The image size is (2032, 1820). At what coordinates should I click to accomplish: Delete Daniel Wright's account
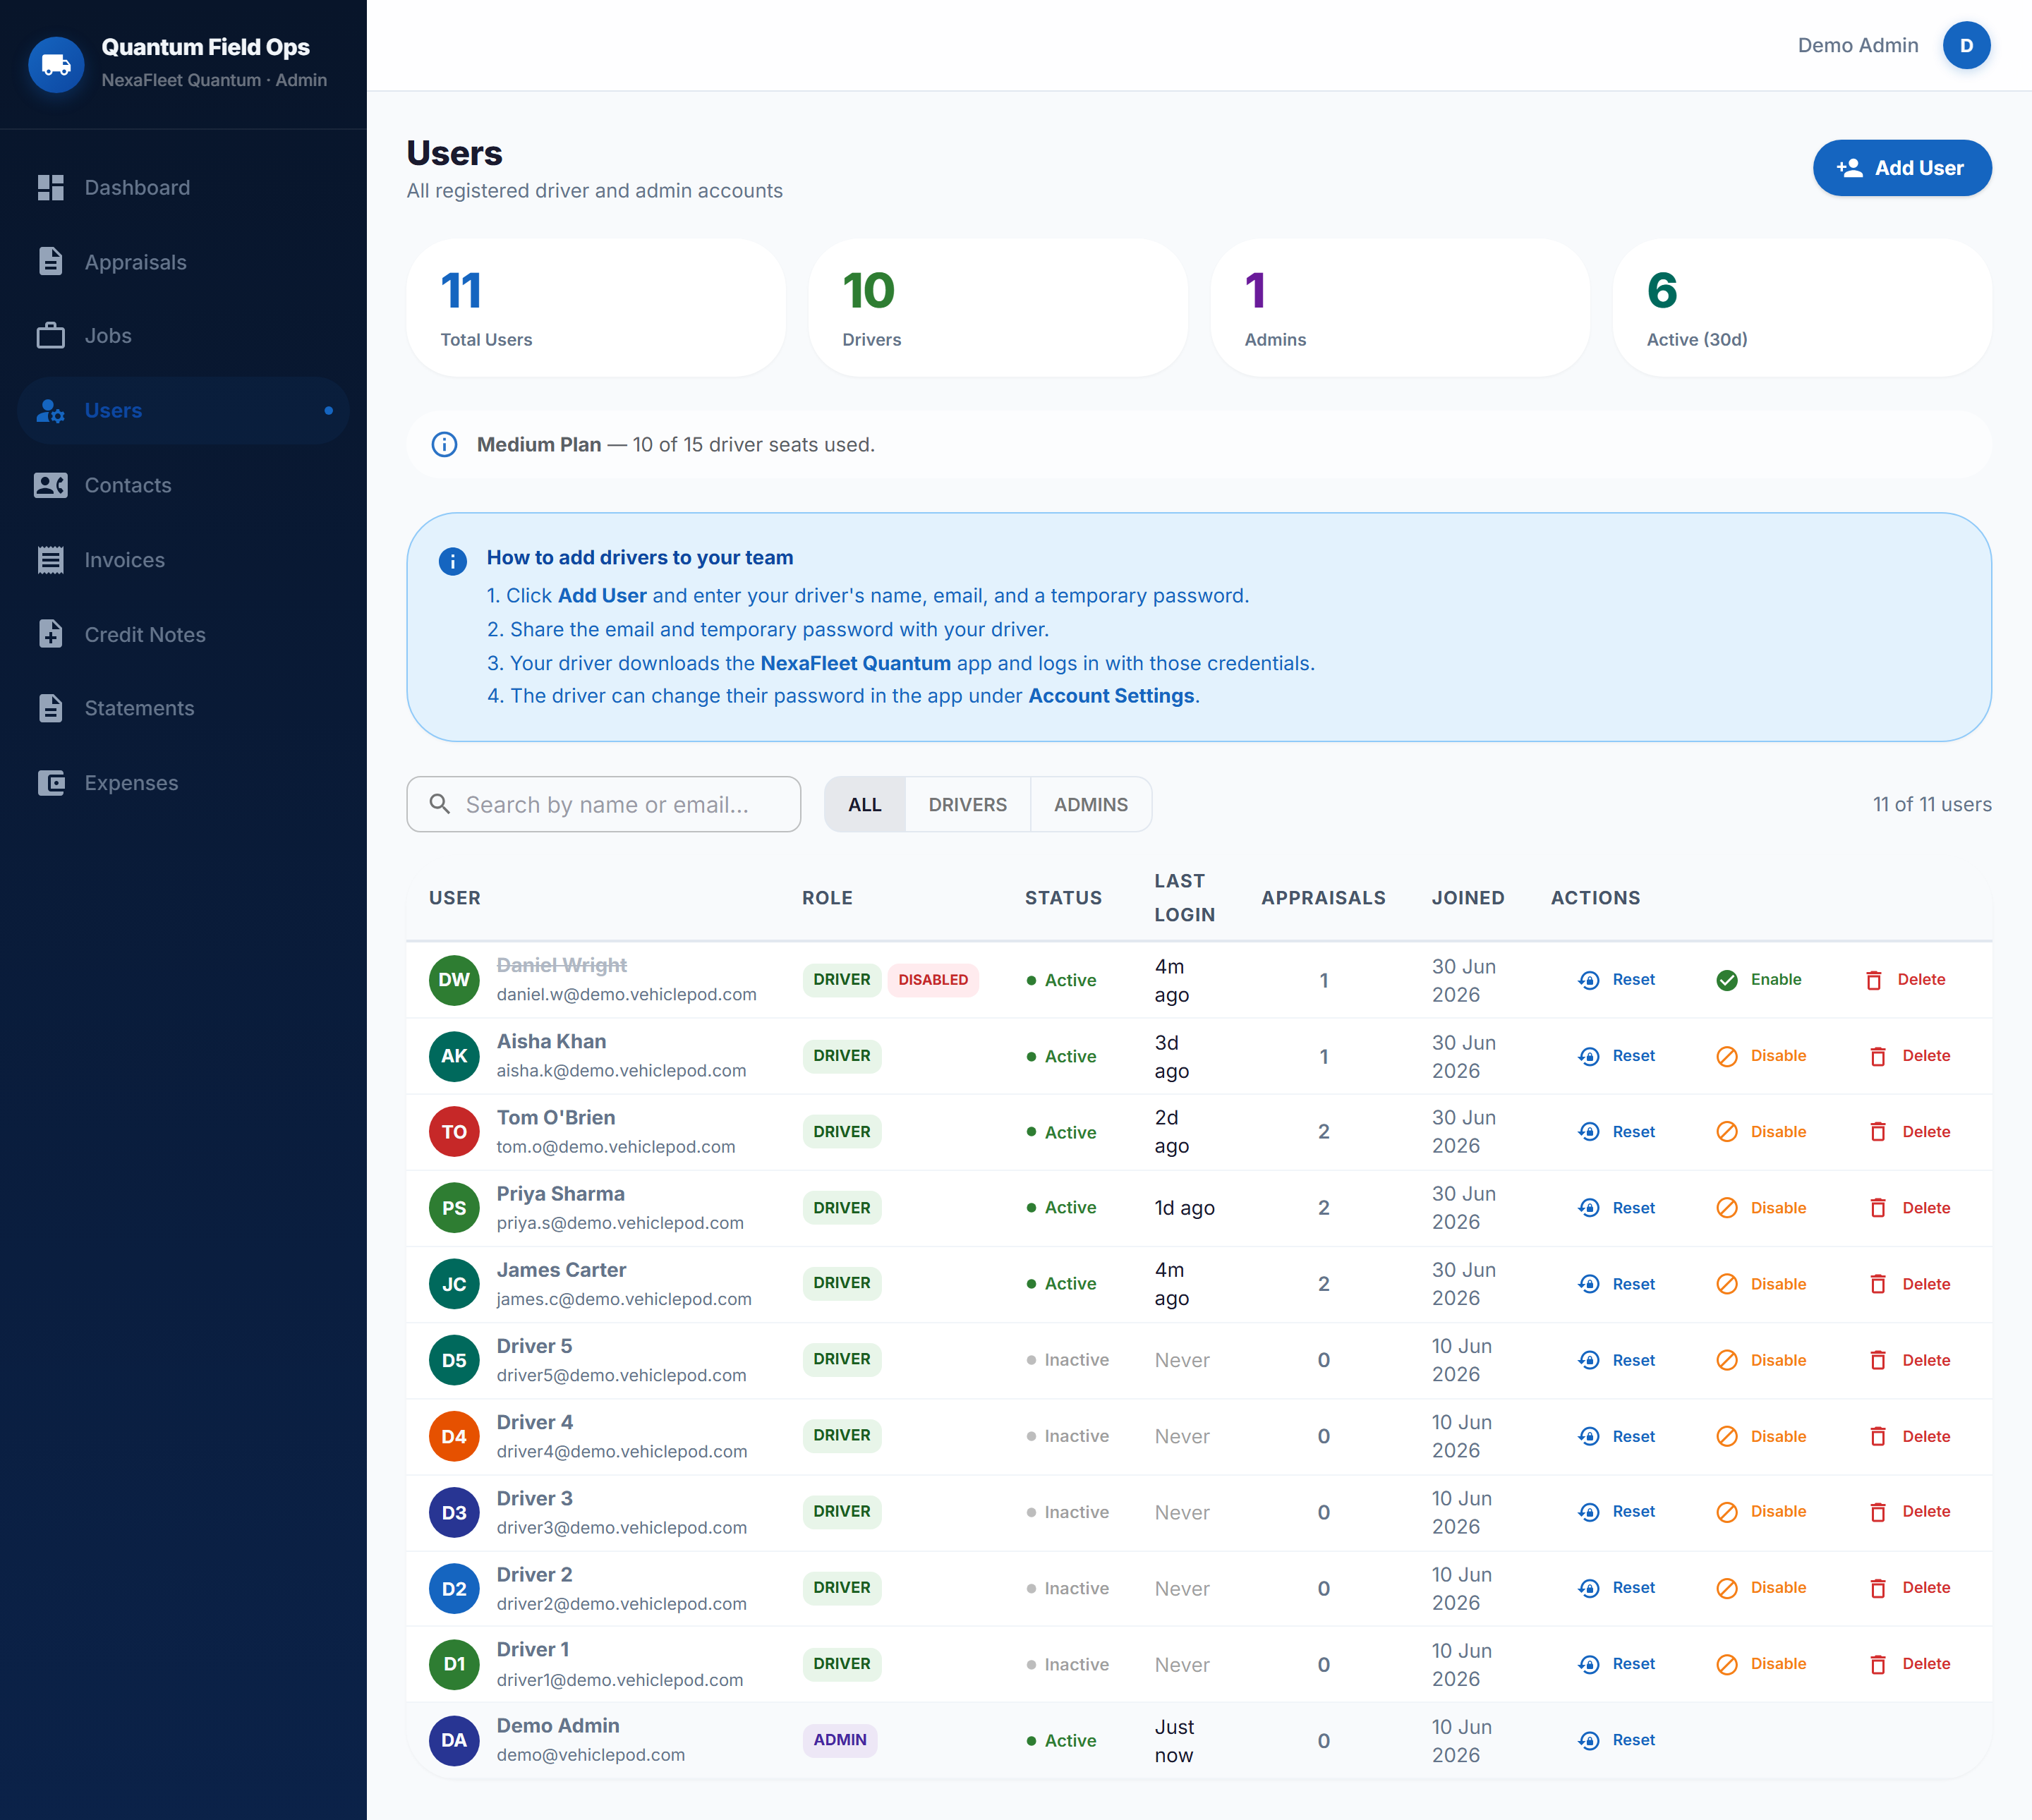pyautogui.click(x=1905, y=980)
